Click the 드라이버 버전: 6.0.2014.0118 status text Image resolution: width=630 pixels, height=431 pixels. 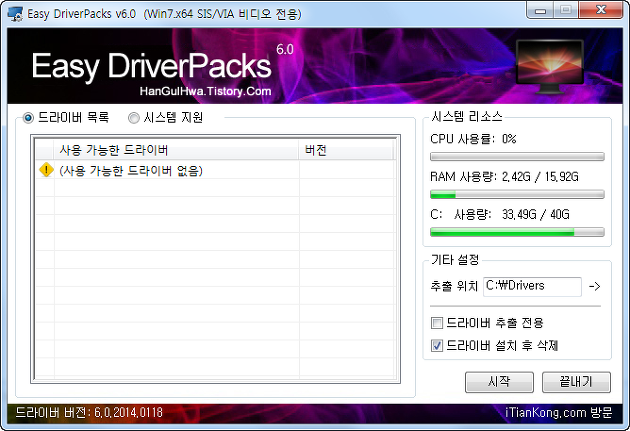[89, 413]
